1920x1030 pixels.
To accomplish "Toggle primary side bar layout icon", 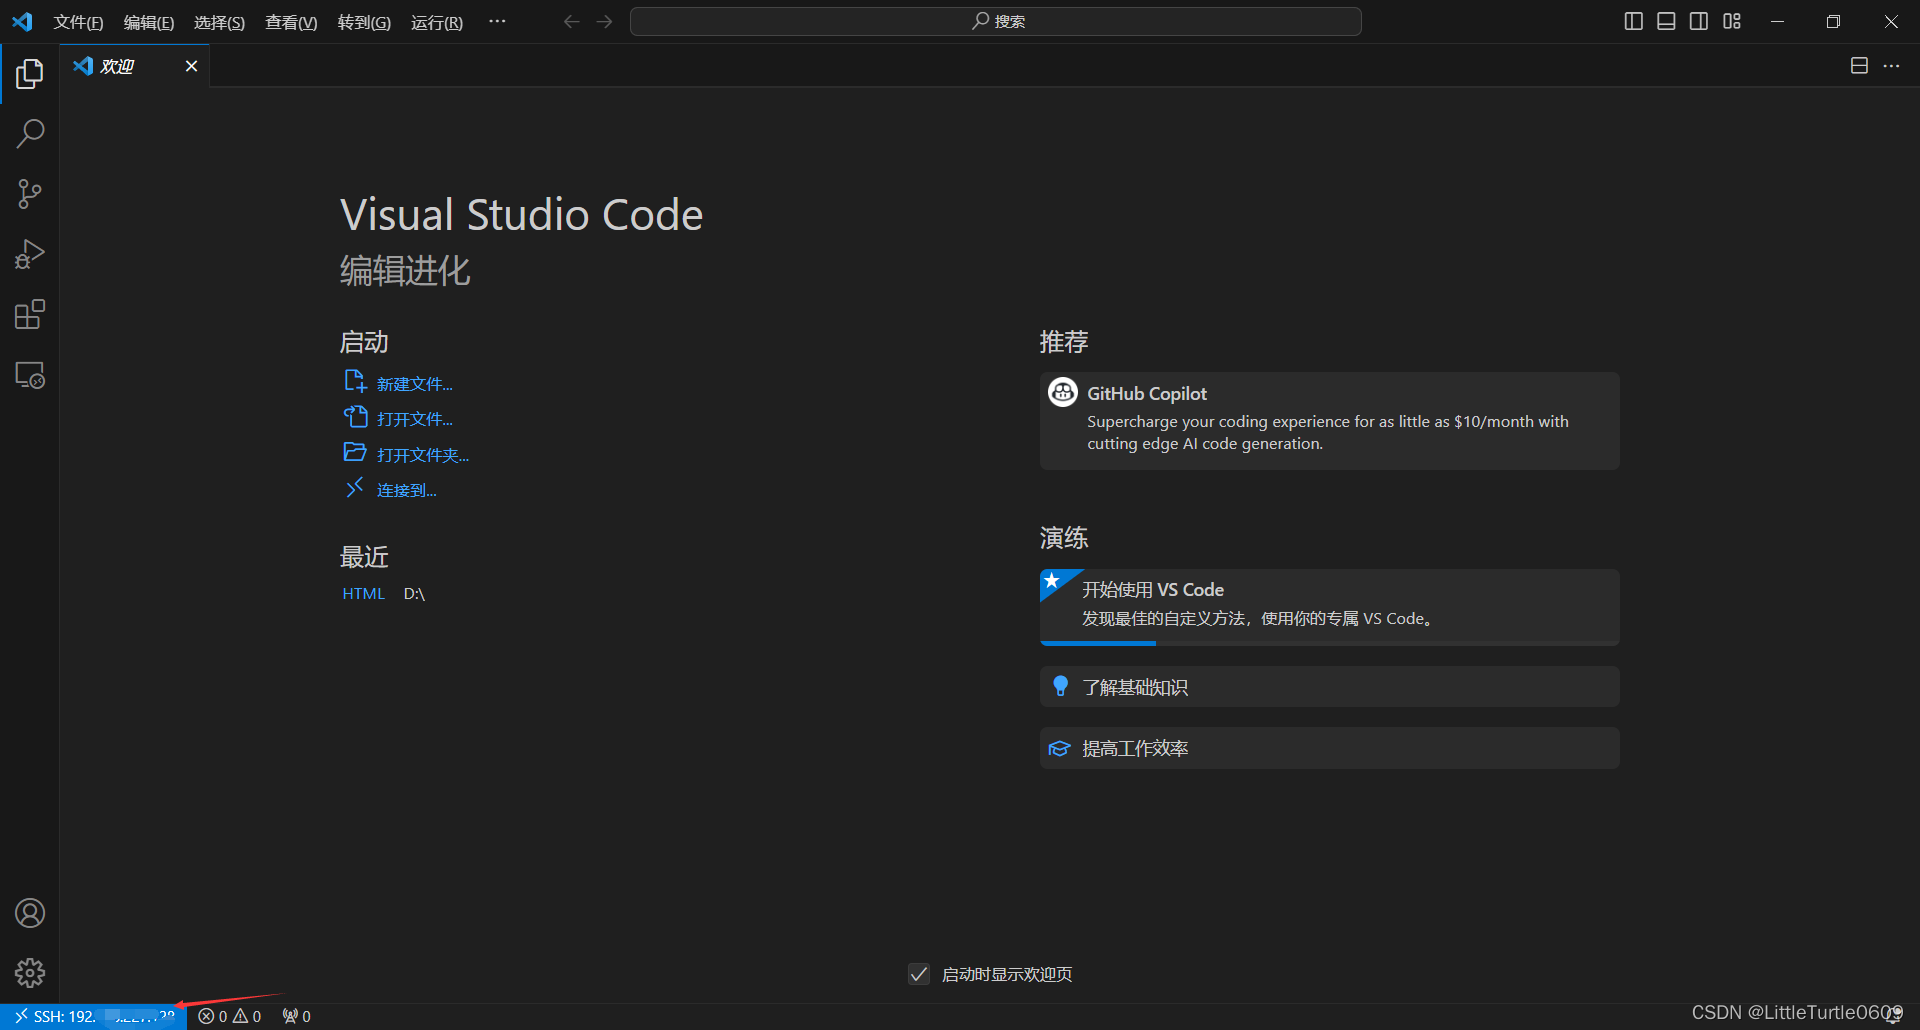I will 1633,21.
